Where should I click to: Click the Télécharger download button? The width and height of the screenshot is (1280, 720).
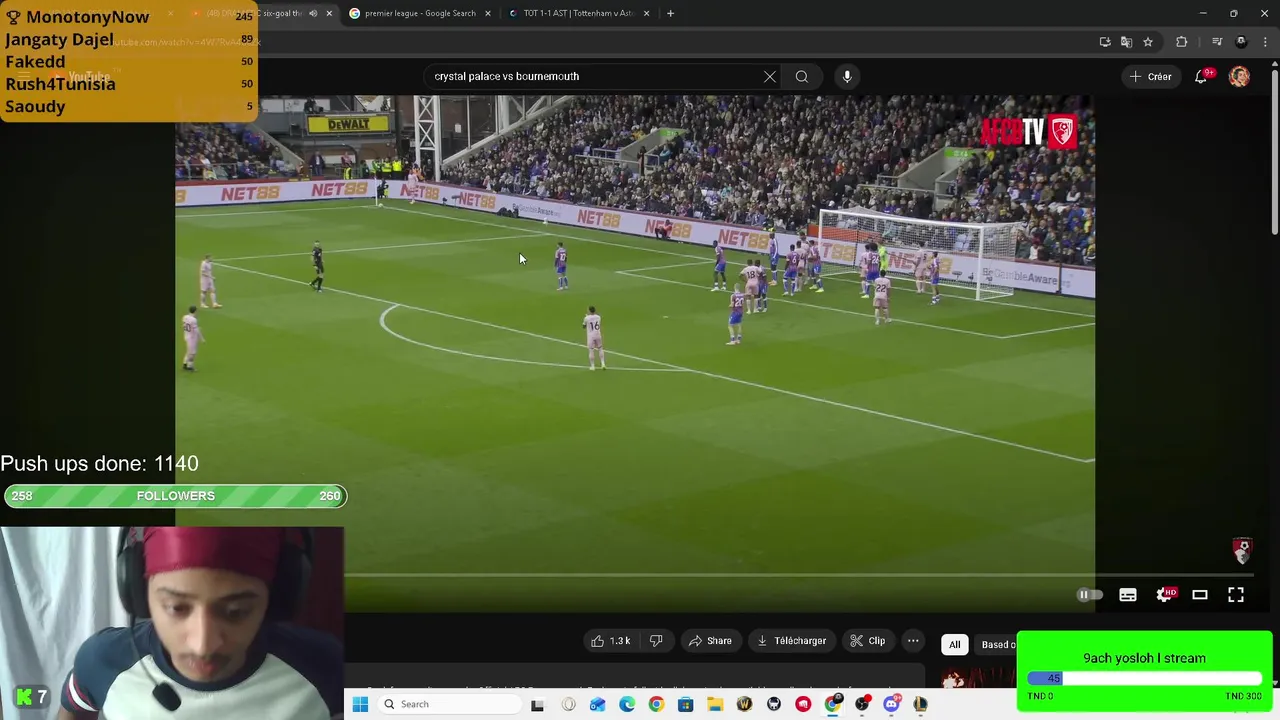(791, 641)
